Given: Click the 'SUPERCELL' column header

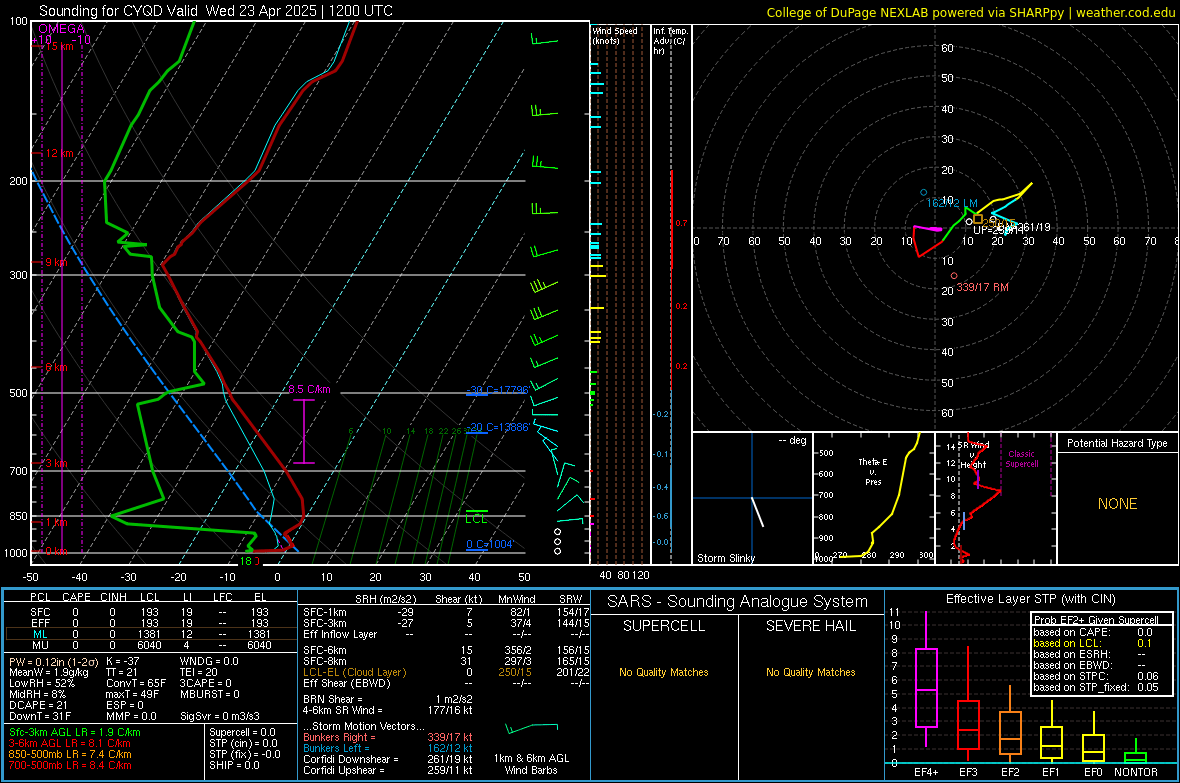Looking at the screenshot, I should click(x=664, y=626).
